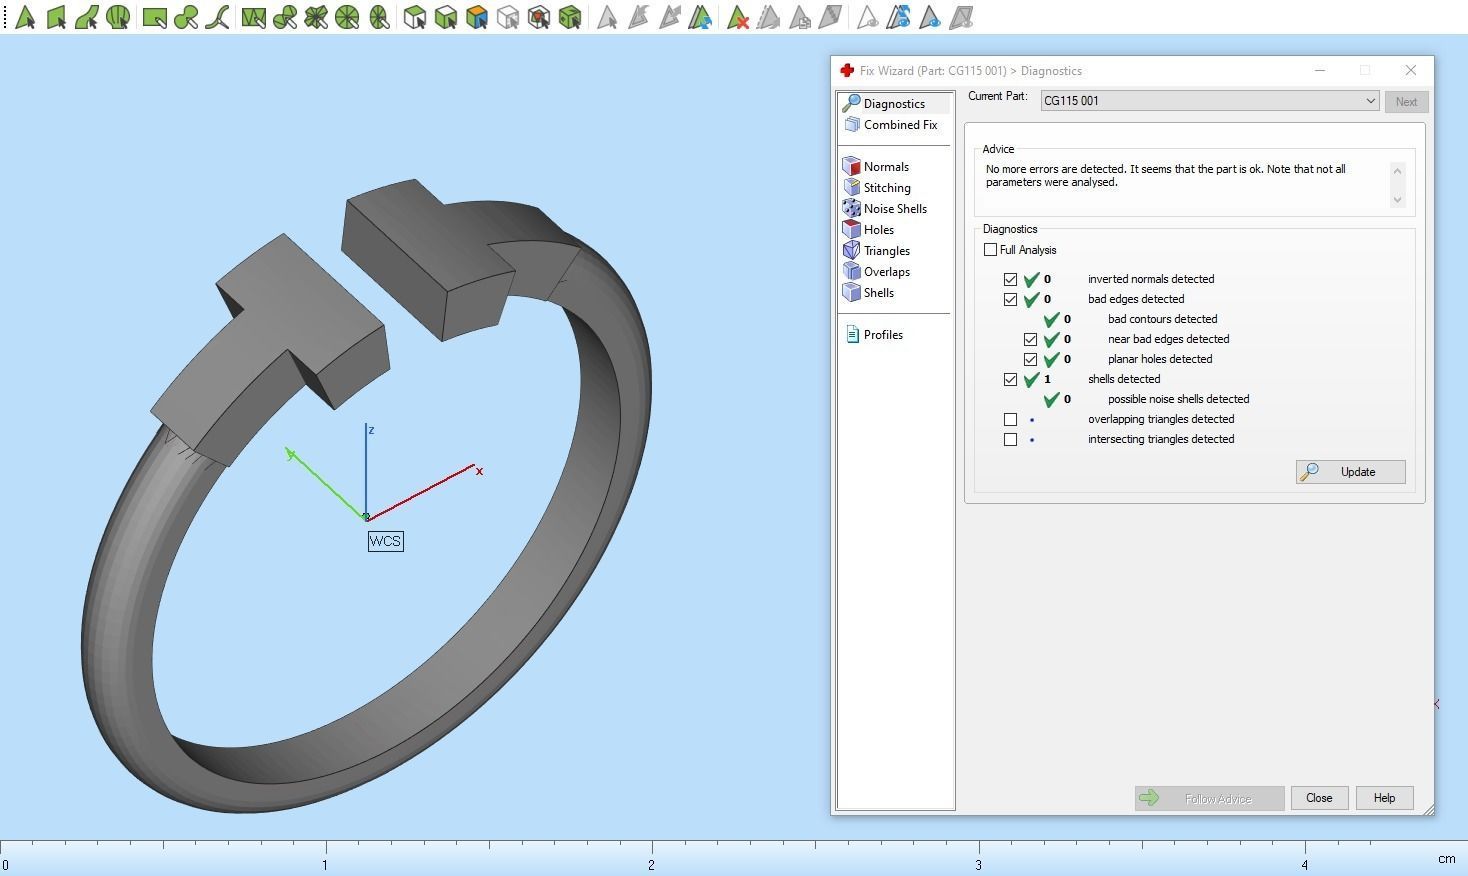Click the "possible noise shells detected" text
This screenshot has height=876, width=1468.
1178,400
